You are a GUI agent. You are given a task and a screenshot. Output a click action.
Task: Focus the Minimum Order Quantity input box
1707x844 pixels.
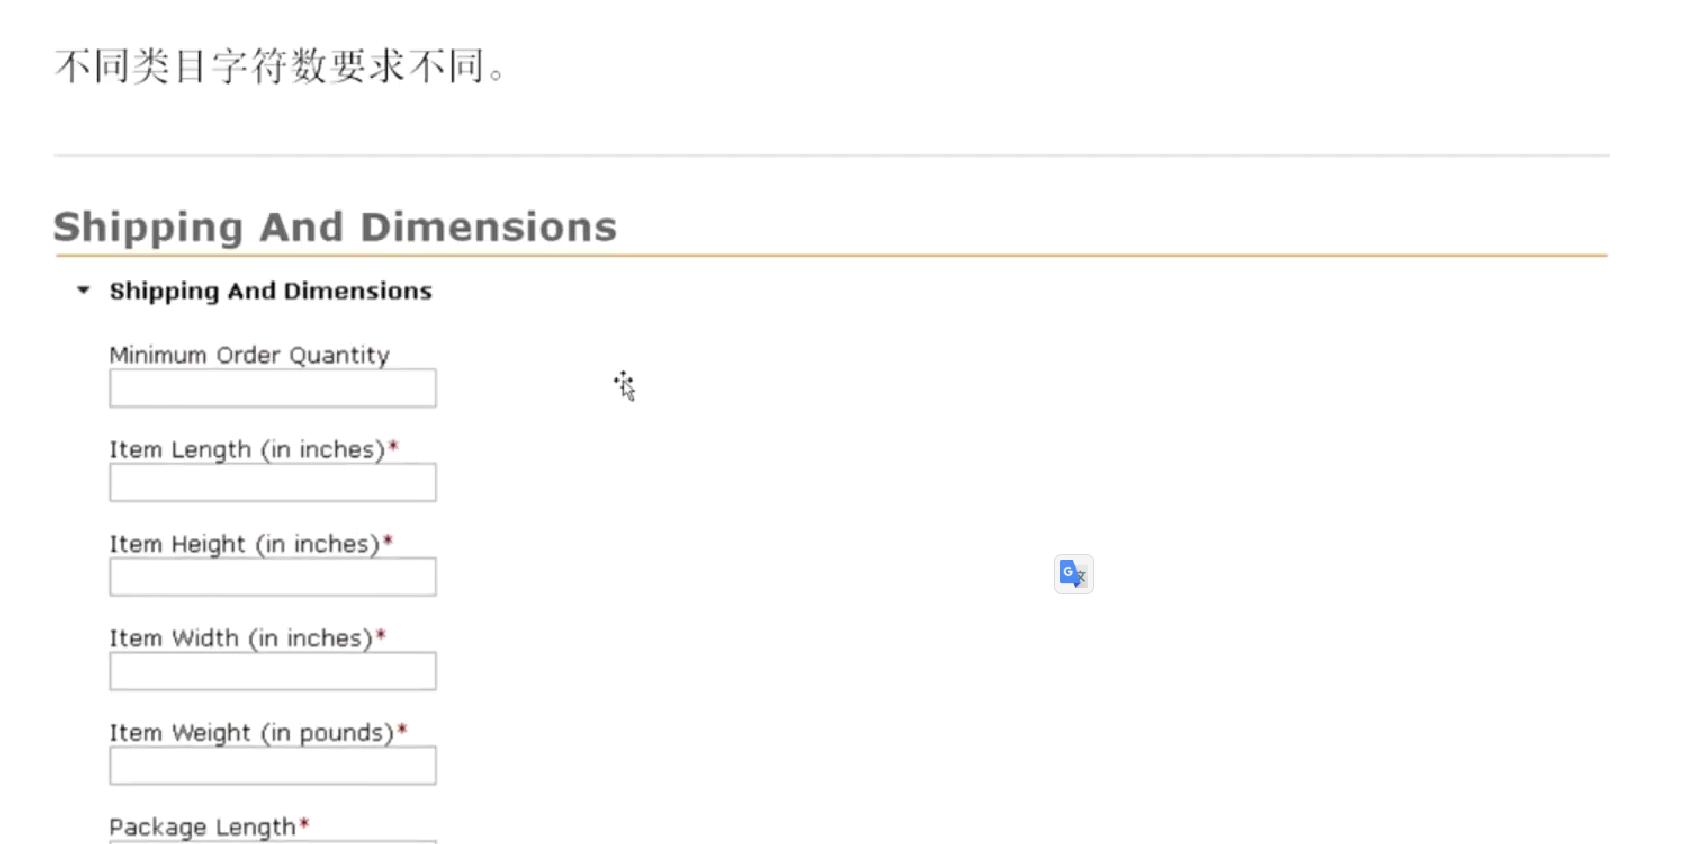point(273,388)
